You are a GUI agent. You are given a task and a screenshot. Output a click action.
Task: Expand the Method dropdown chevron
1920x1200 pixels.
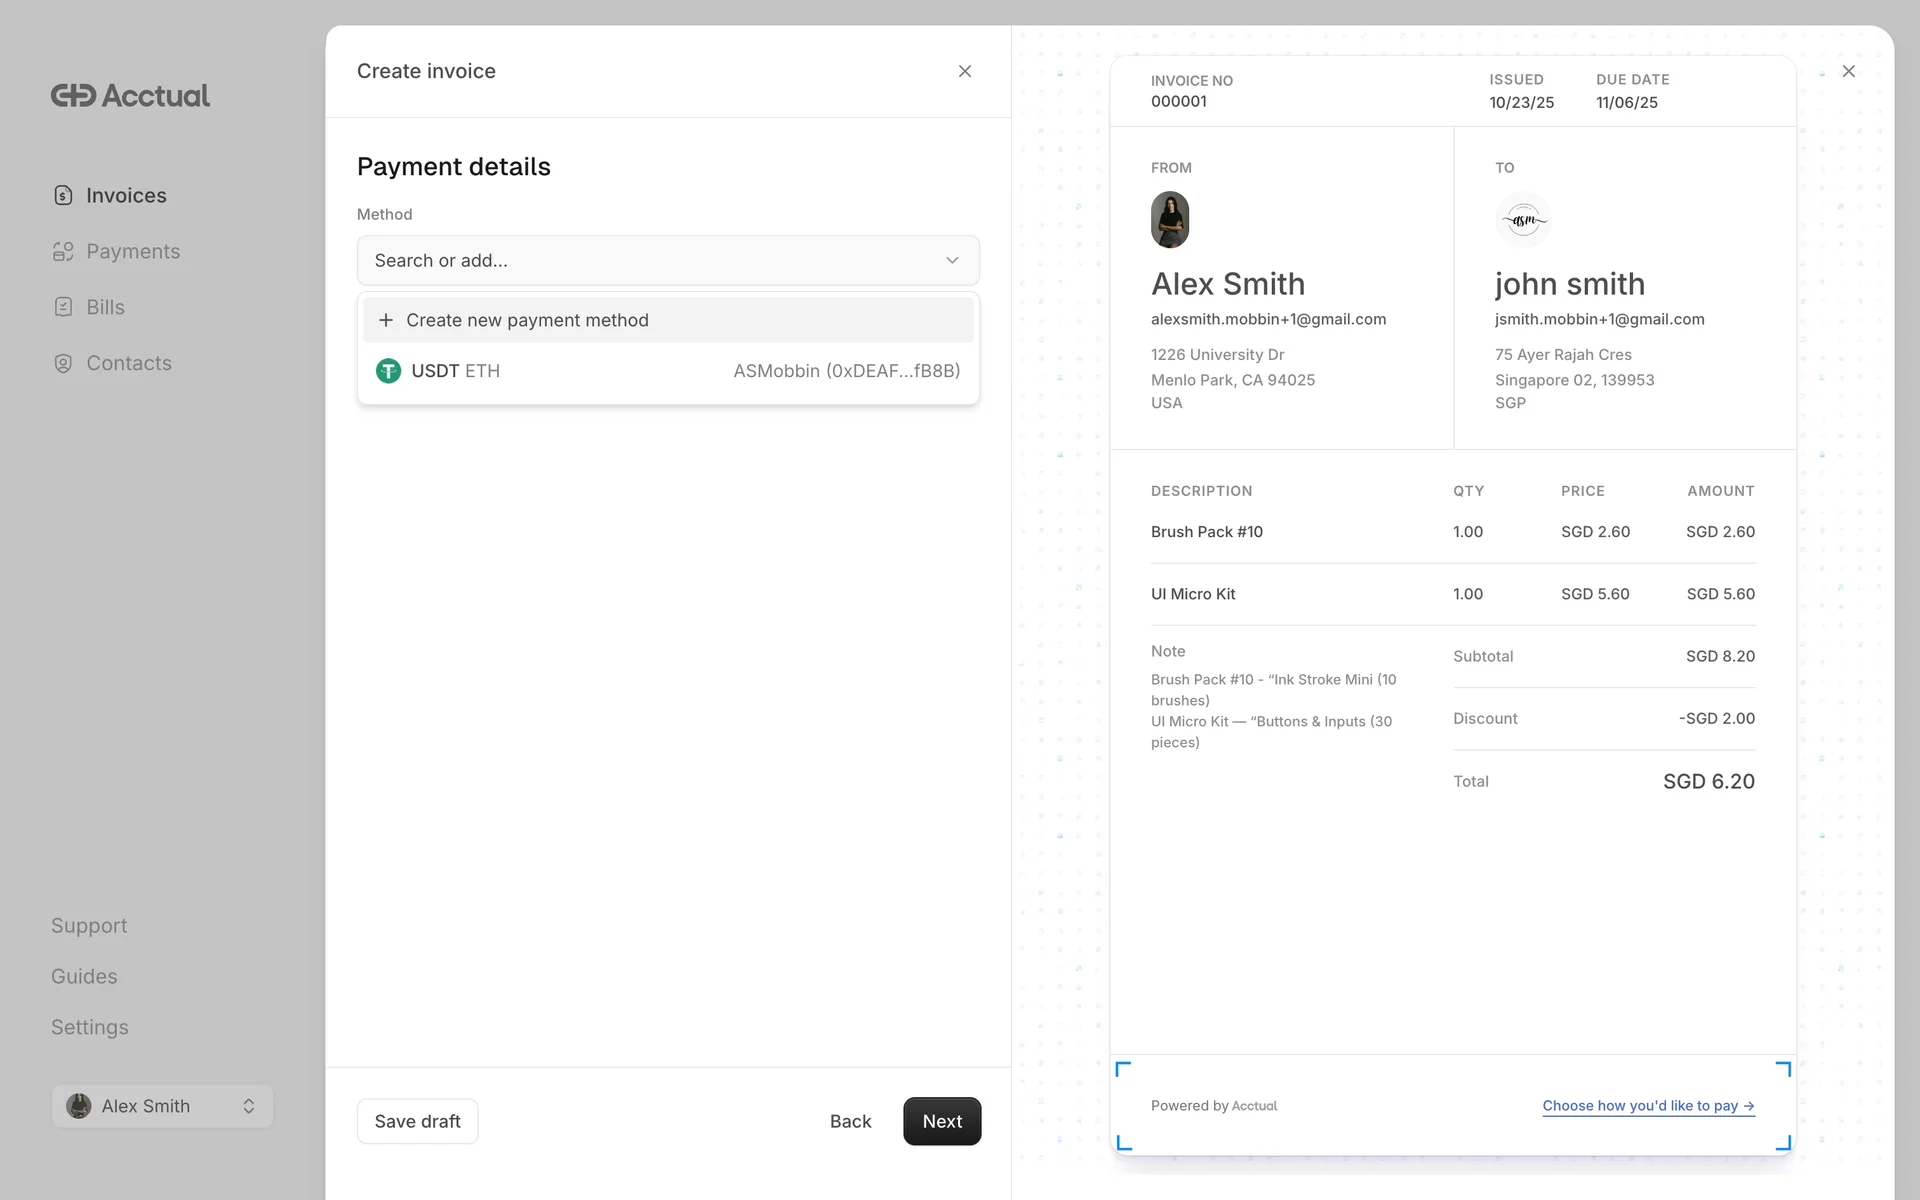[x=952, y=260]
